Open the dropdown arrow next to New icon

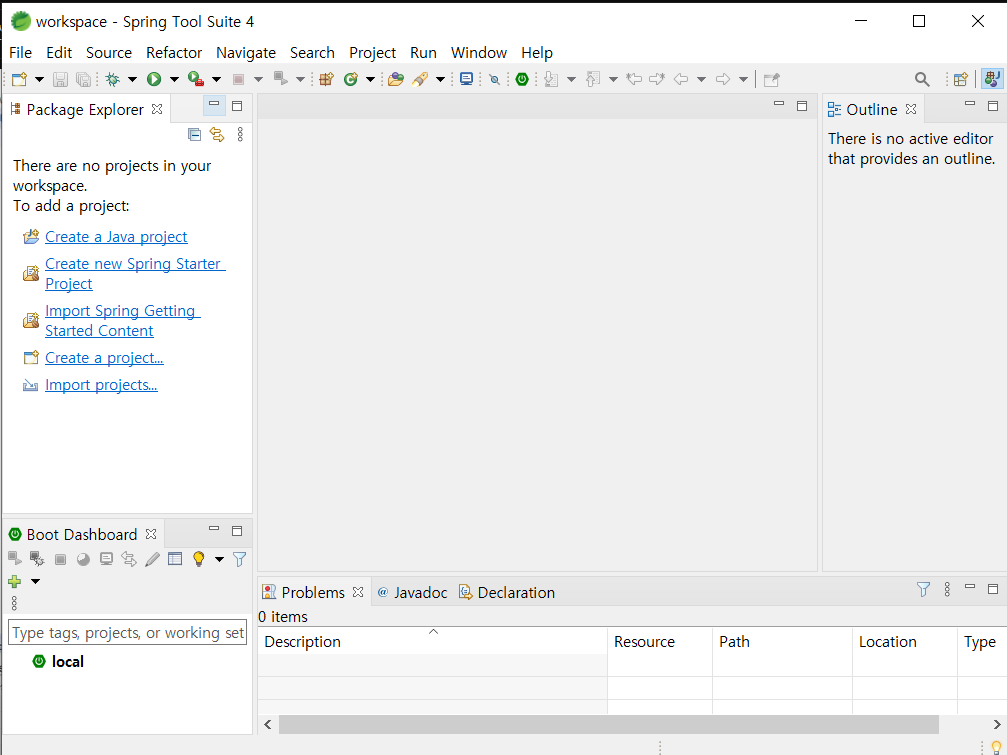[39, 80]
